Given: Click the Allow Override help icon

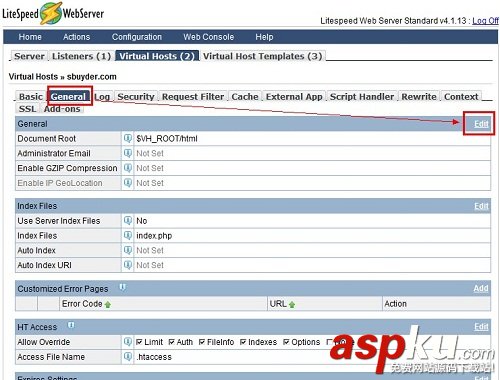Looking at the screenshot, I should 128,342.
